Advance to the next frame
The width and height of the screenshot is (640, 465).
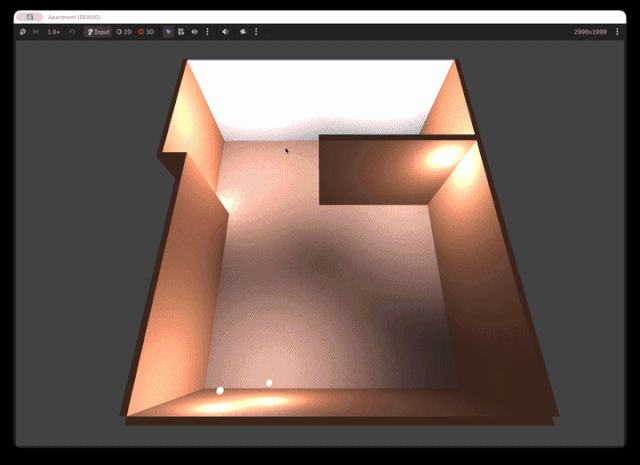click(36, 32)
